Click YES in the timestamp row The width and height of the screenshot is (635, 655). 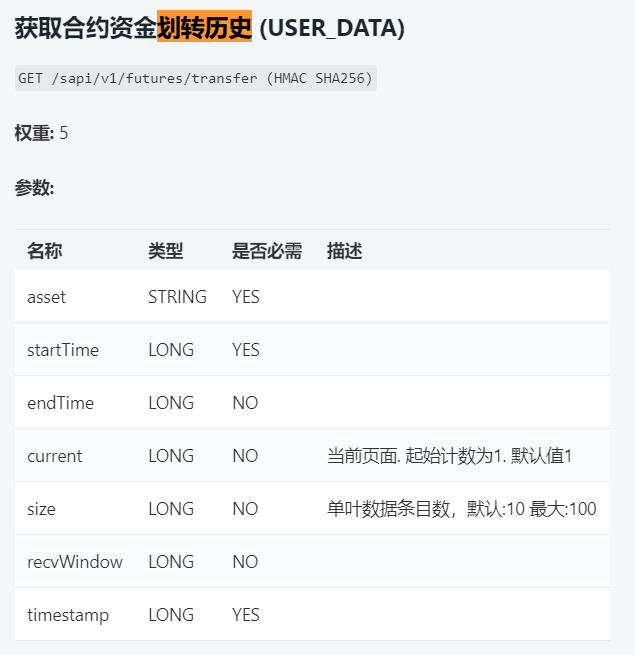tap(245, 615)
